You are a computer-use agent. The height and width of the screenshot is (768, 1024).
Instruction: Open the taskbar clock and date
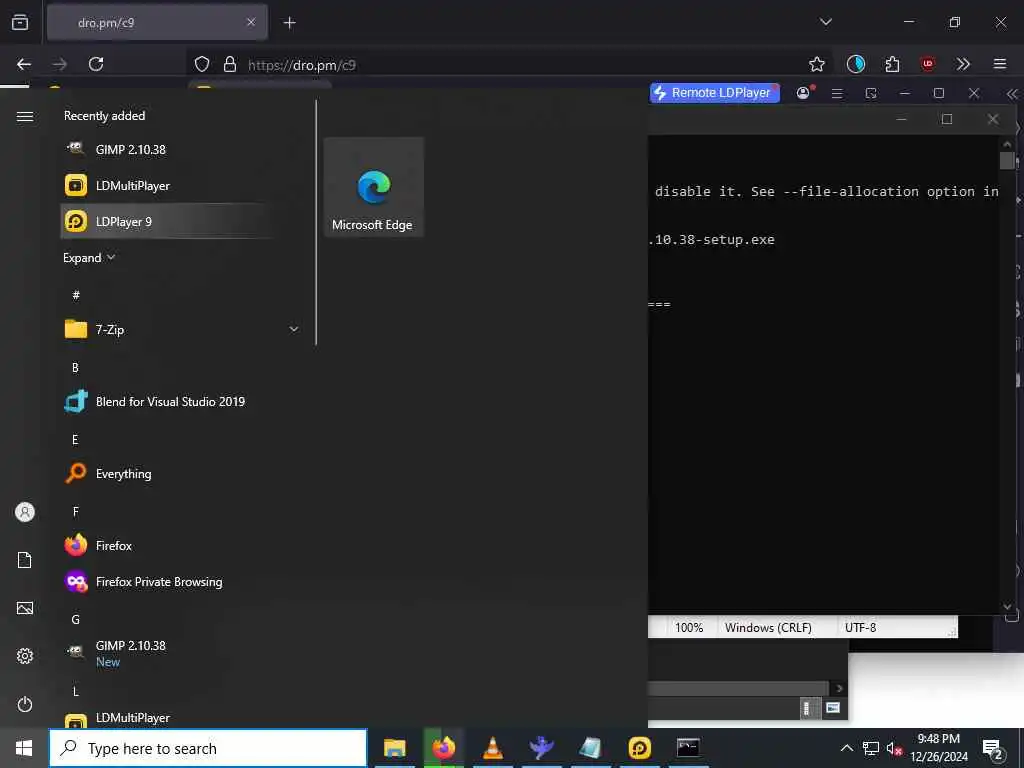[938, 748]
